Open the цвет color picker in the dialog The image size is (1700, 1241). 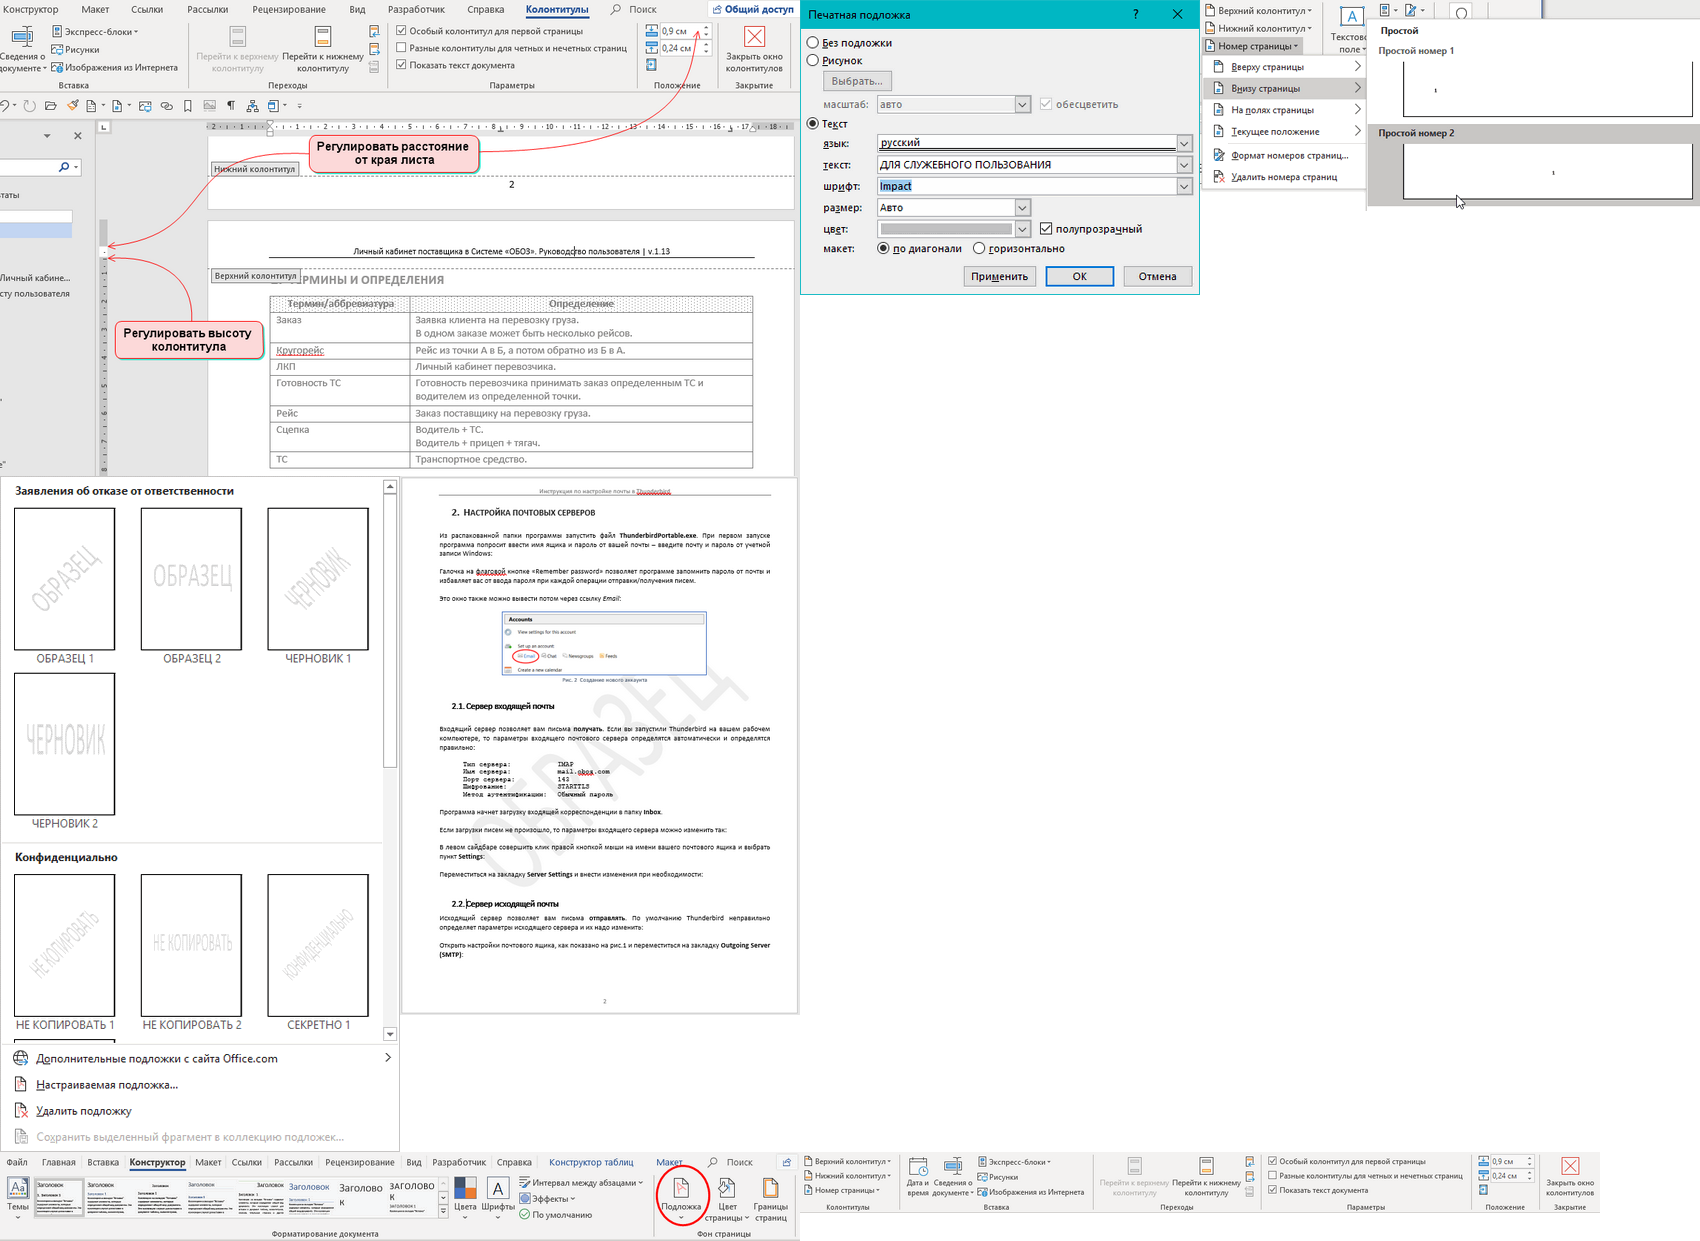click(1022, 230)
